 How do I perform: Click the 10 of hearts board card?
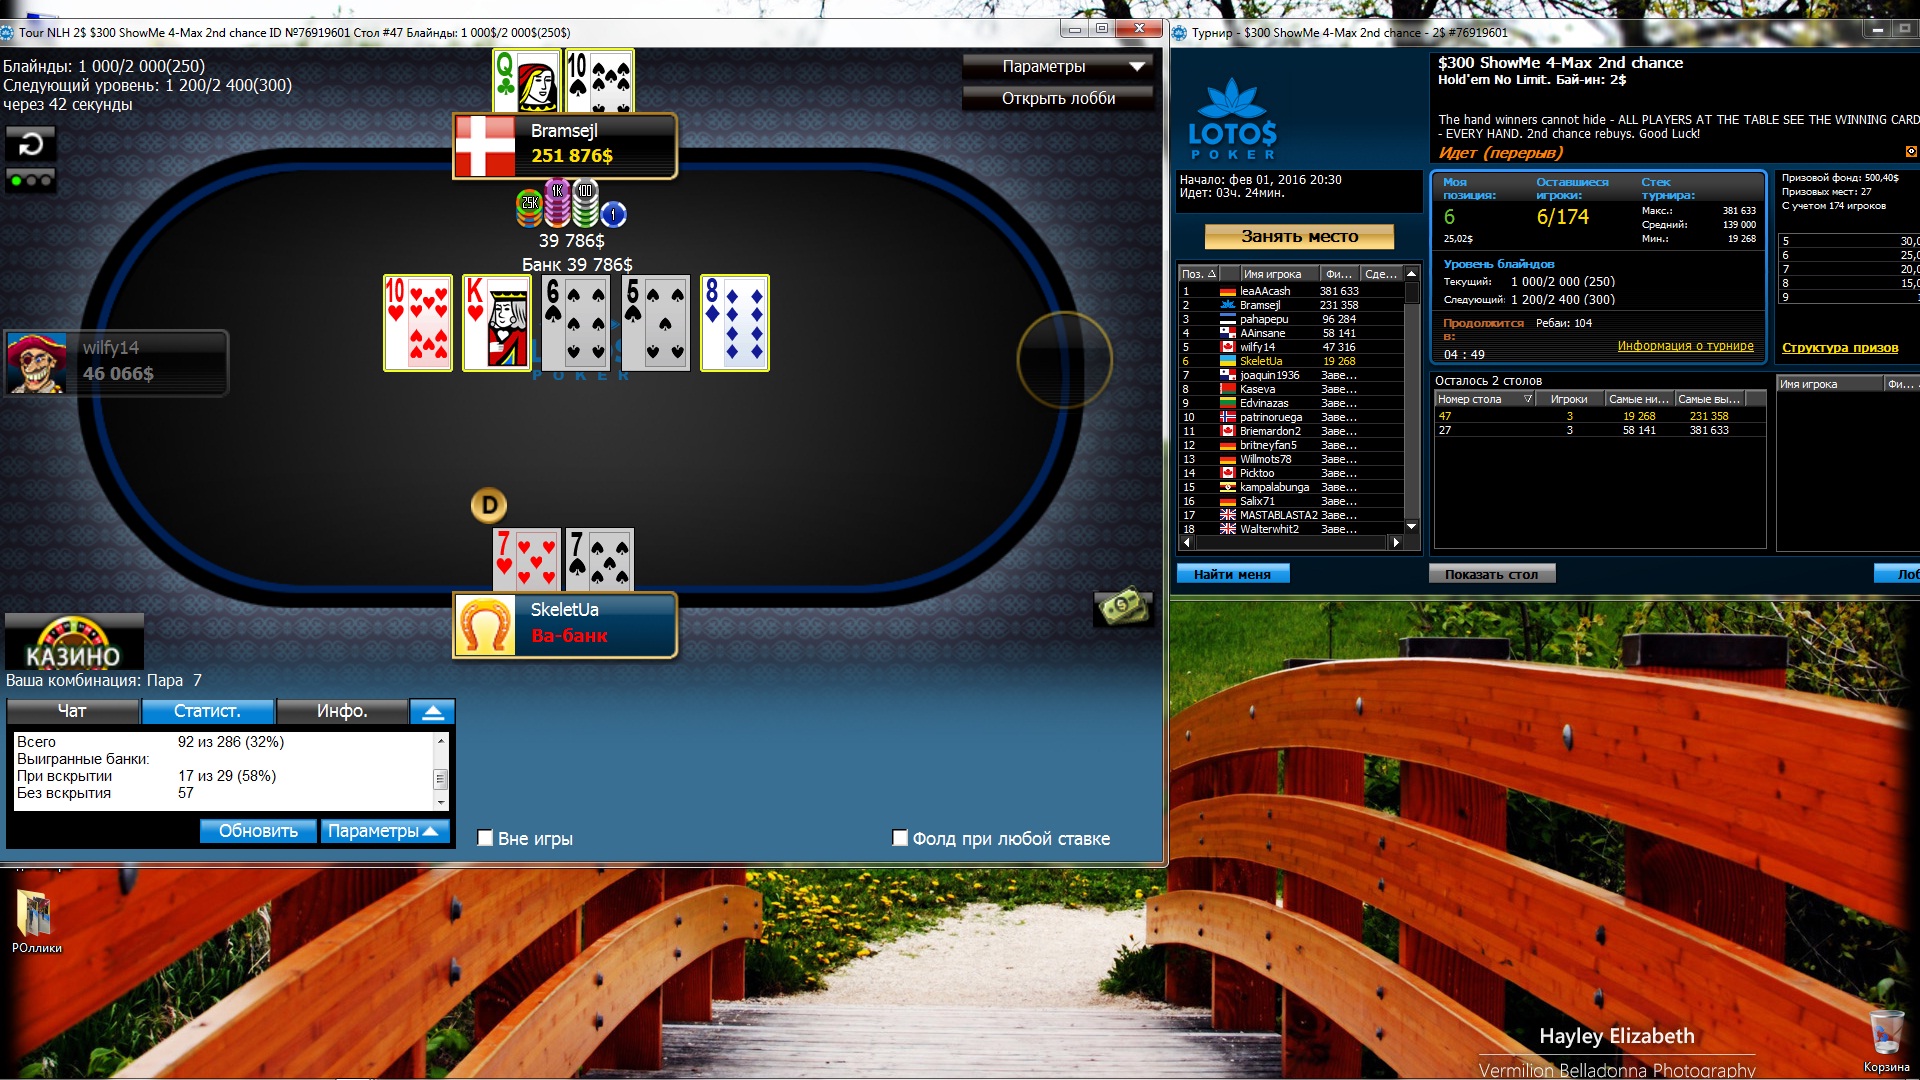(418, 323)
